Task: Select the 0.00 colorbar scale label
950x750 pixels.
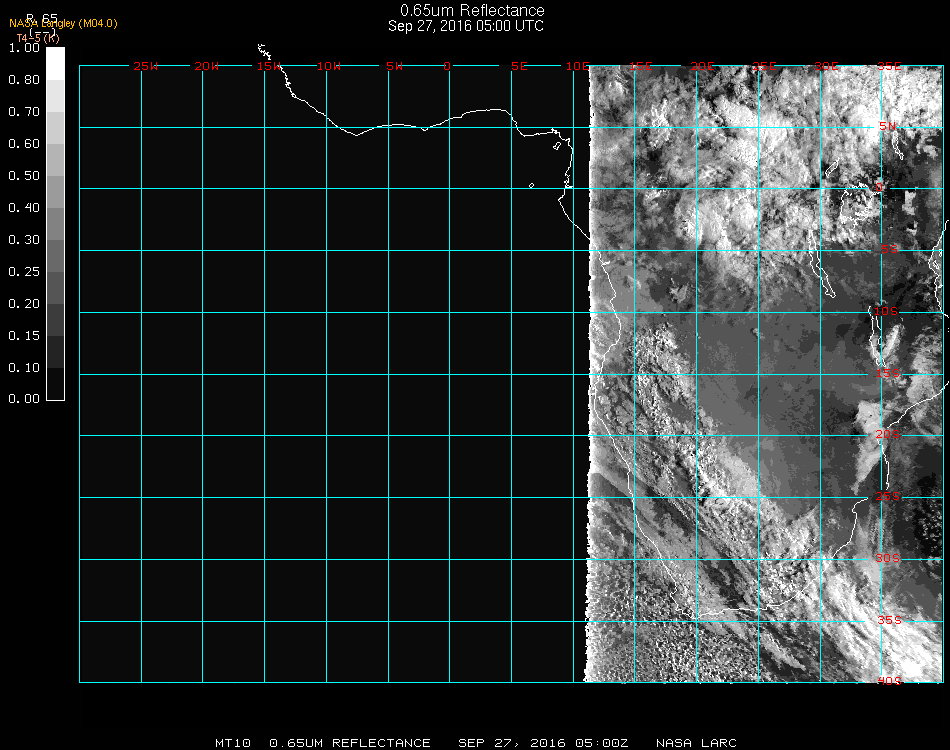Action: point(24,399)
